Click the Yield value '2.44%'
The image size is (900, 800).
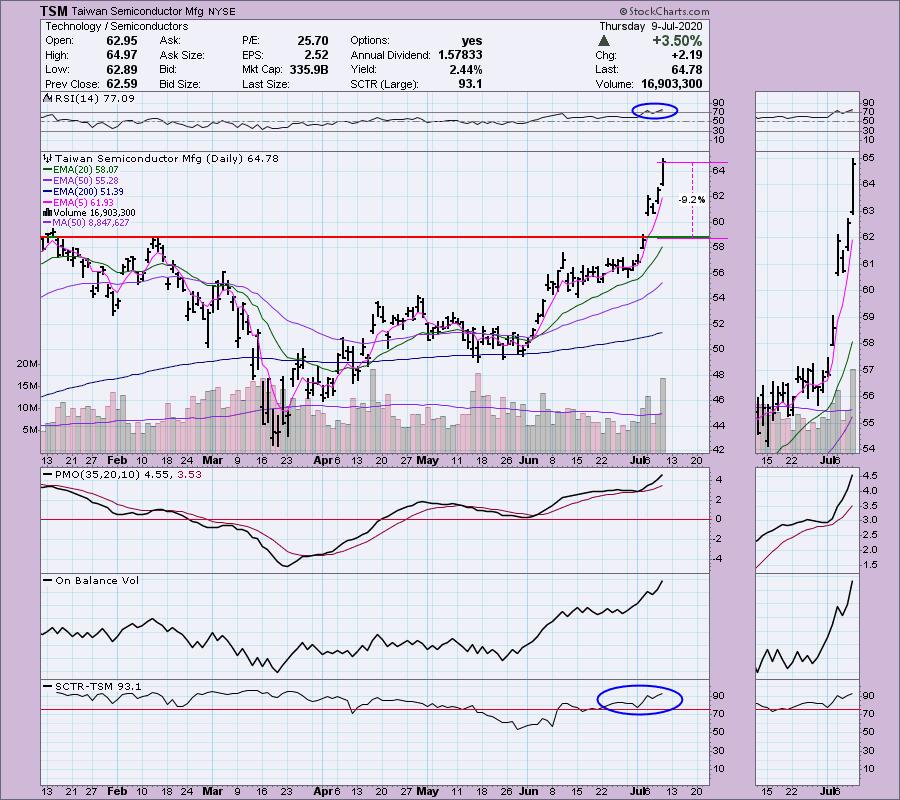pyautogui.click(x=465, y=69)
